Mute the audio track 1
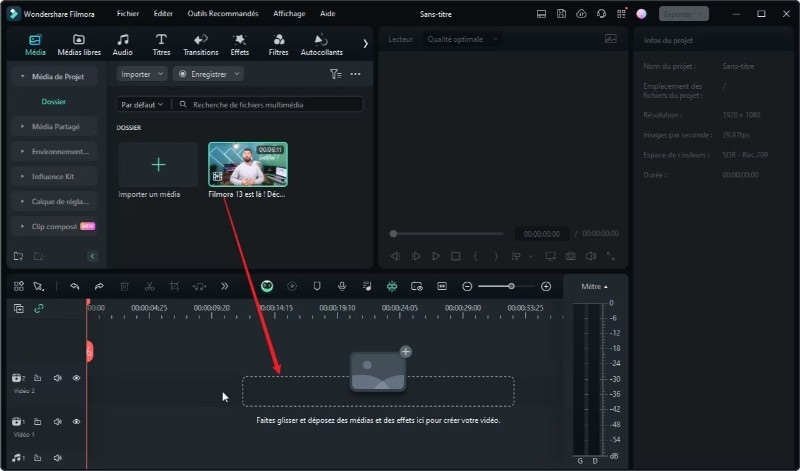Screen dimensions: 800x471 [x=58, y=458]
